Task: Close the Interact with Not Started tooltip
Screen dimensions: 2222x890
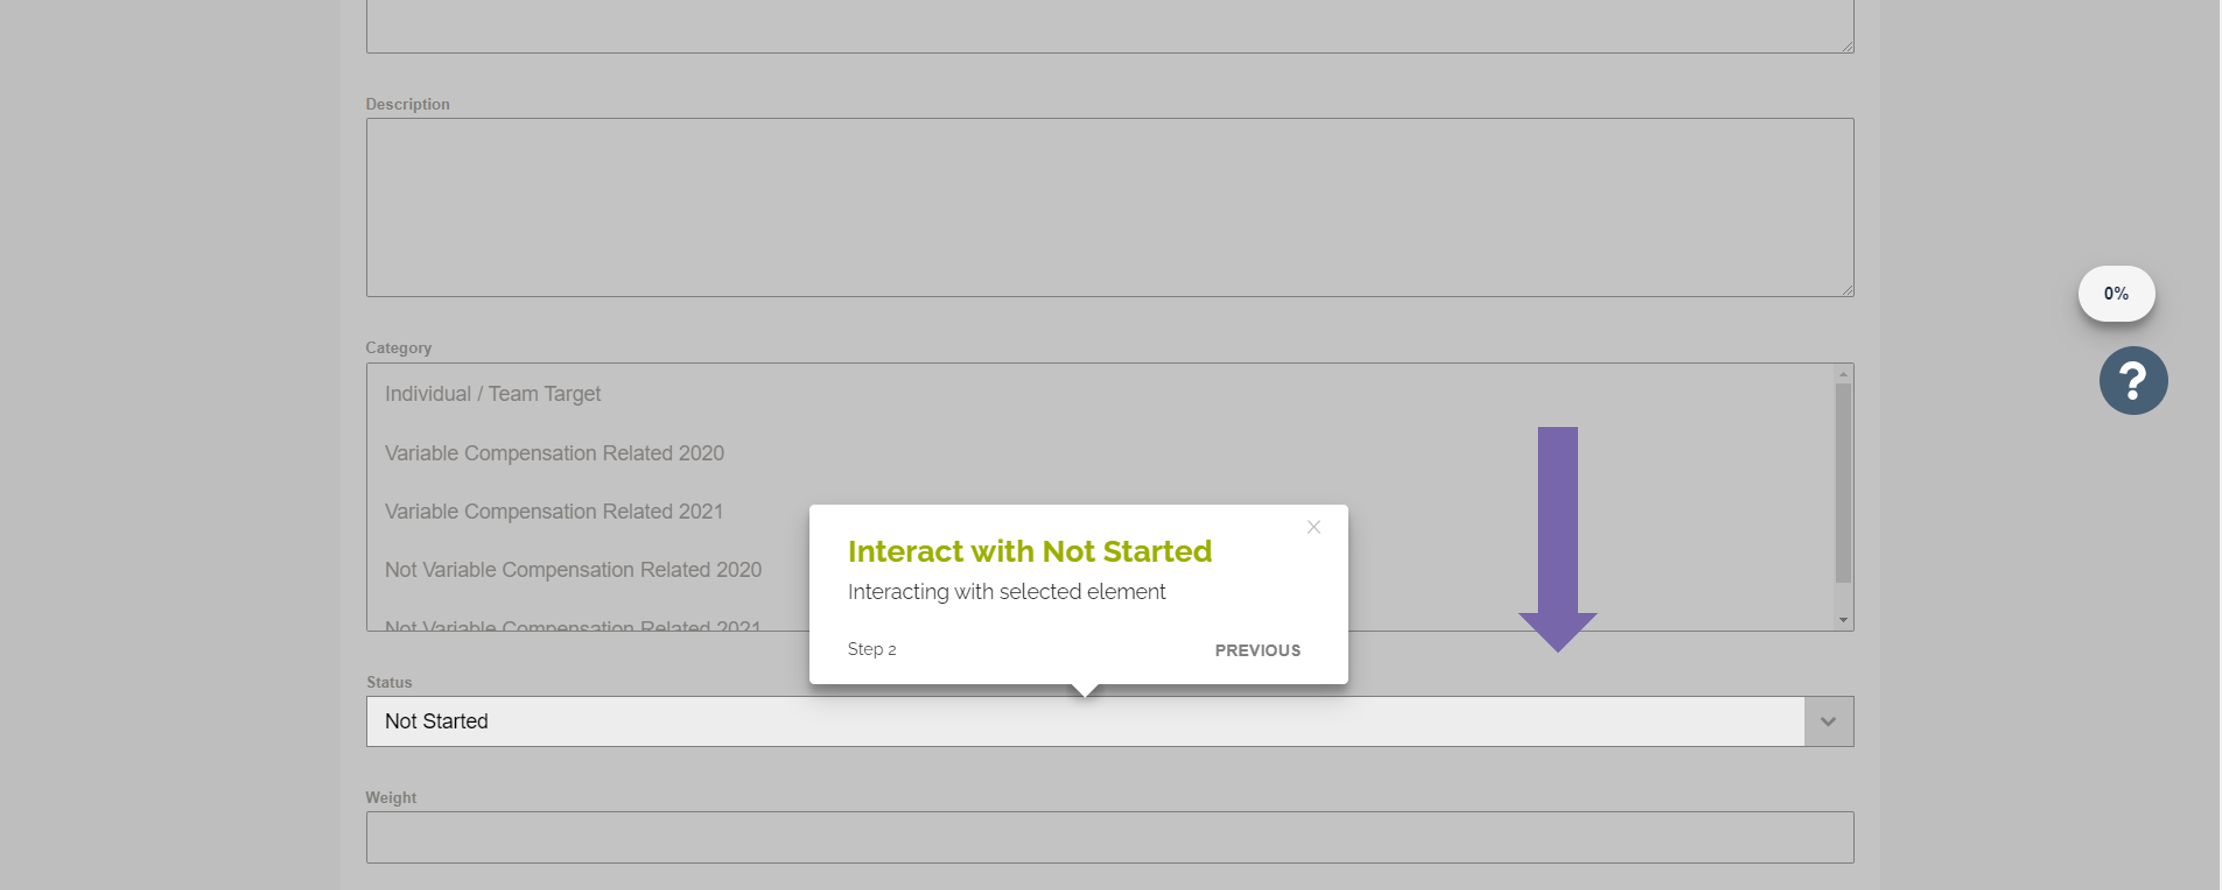Action: [1313, 527]
